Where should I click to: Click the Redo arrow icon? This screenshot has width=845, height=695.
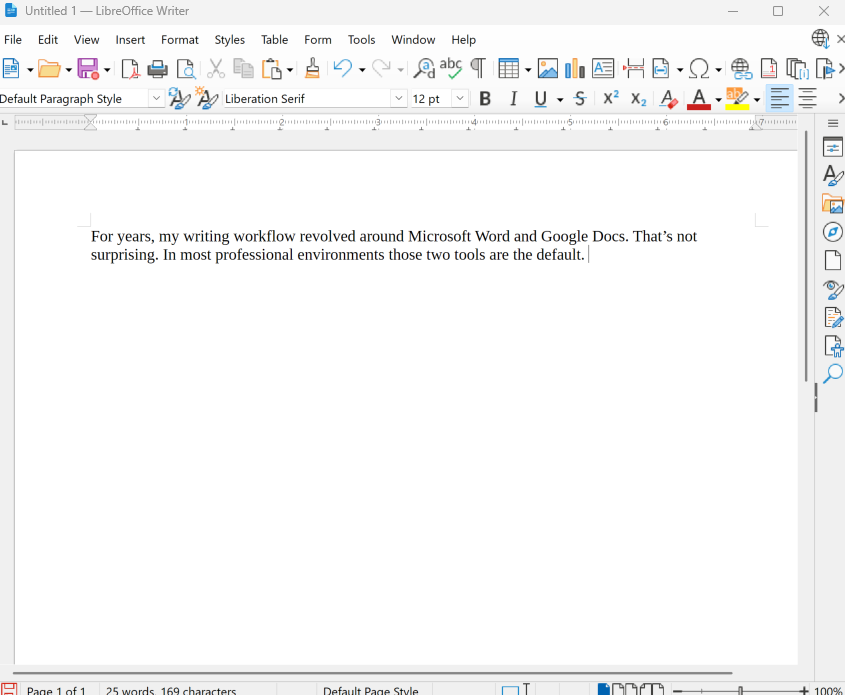(x=382, y=68)
